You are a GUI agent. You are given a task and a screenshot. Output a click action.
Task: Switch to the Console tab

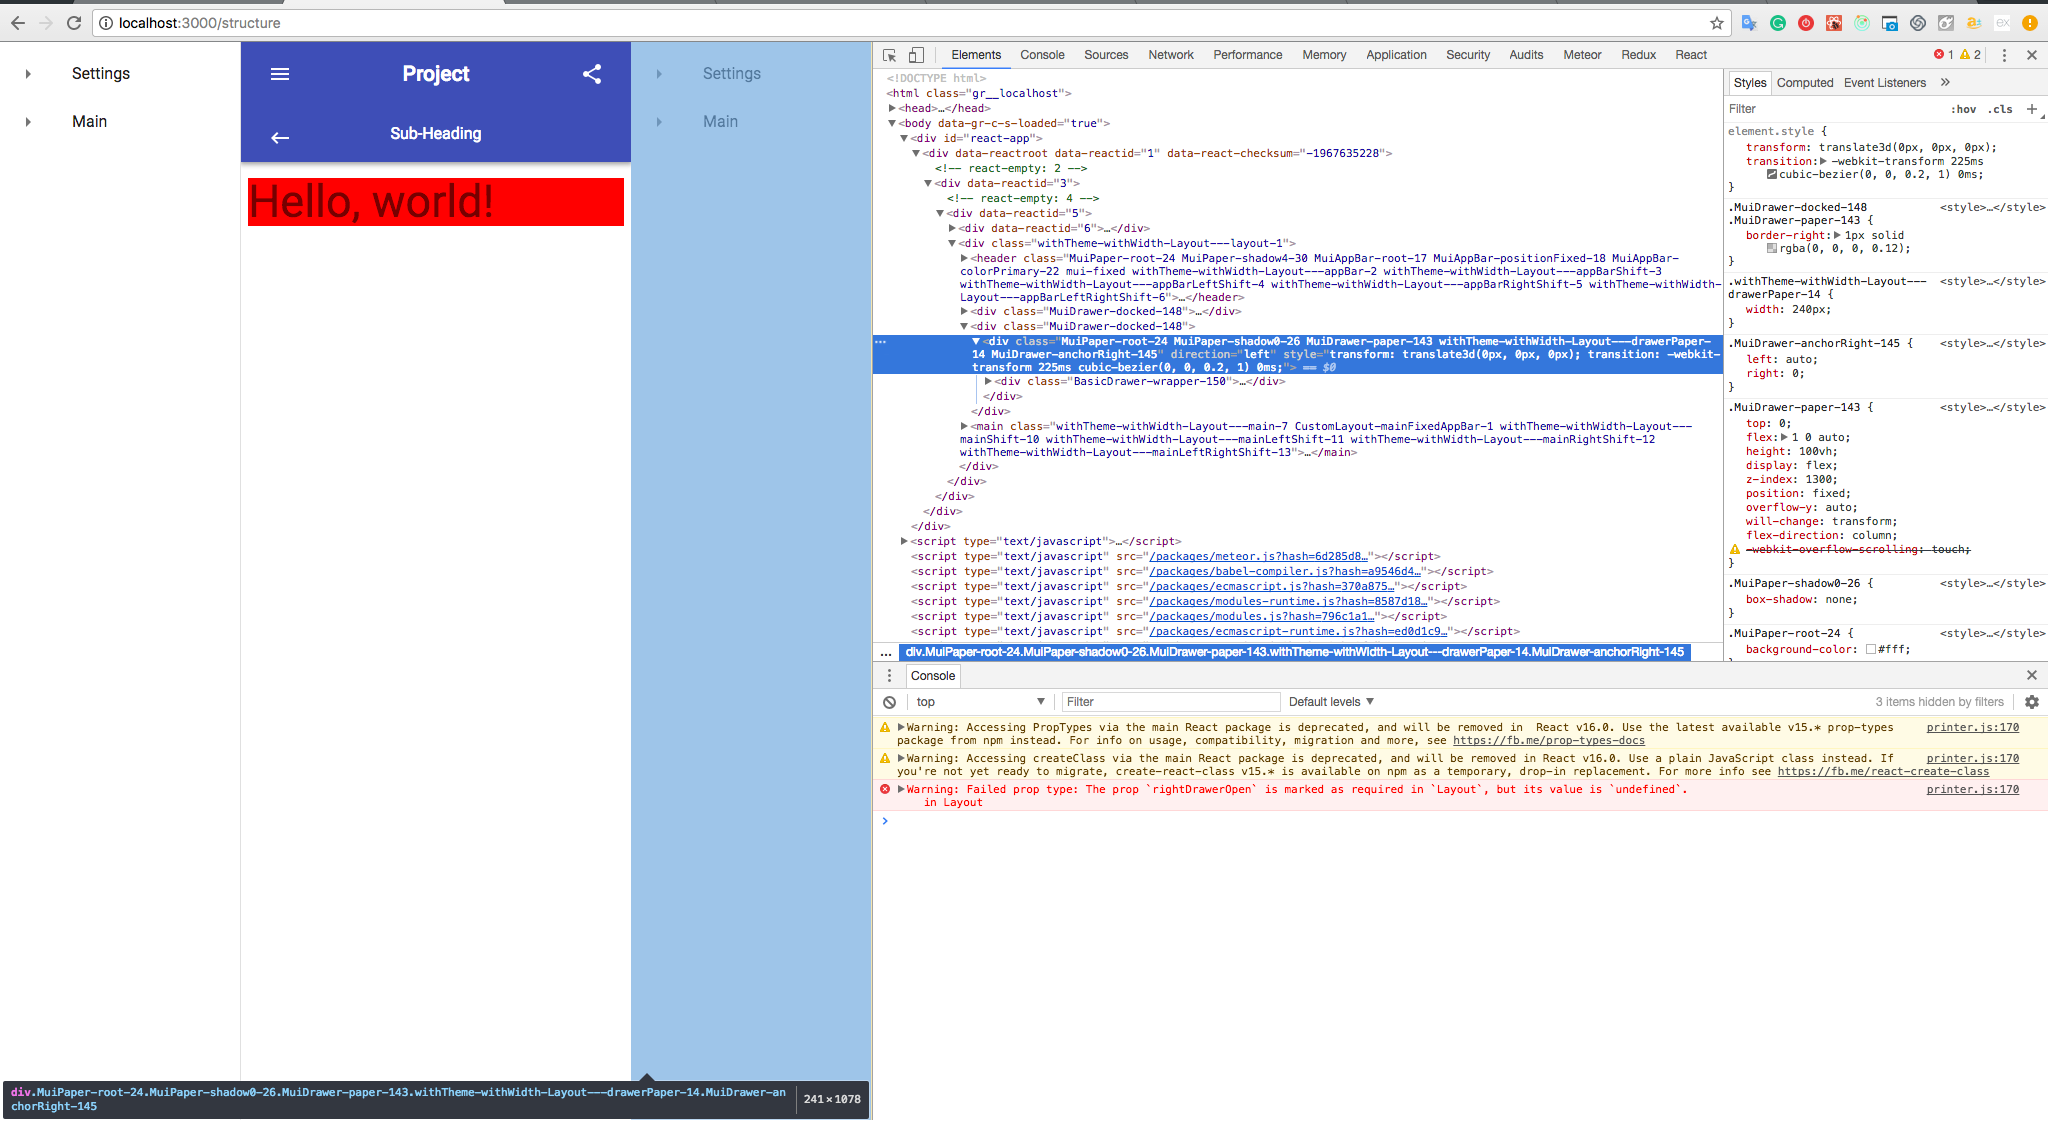coord(1042,55)
